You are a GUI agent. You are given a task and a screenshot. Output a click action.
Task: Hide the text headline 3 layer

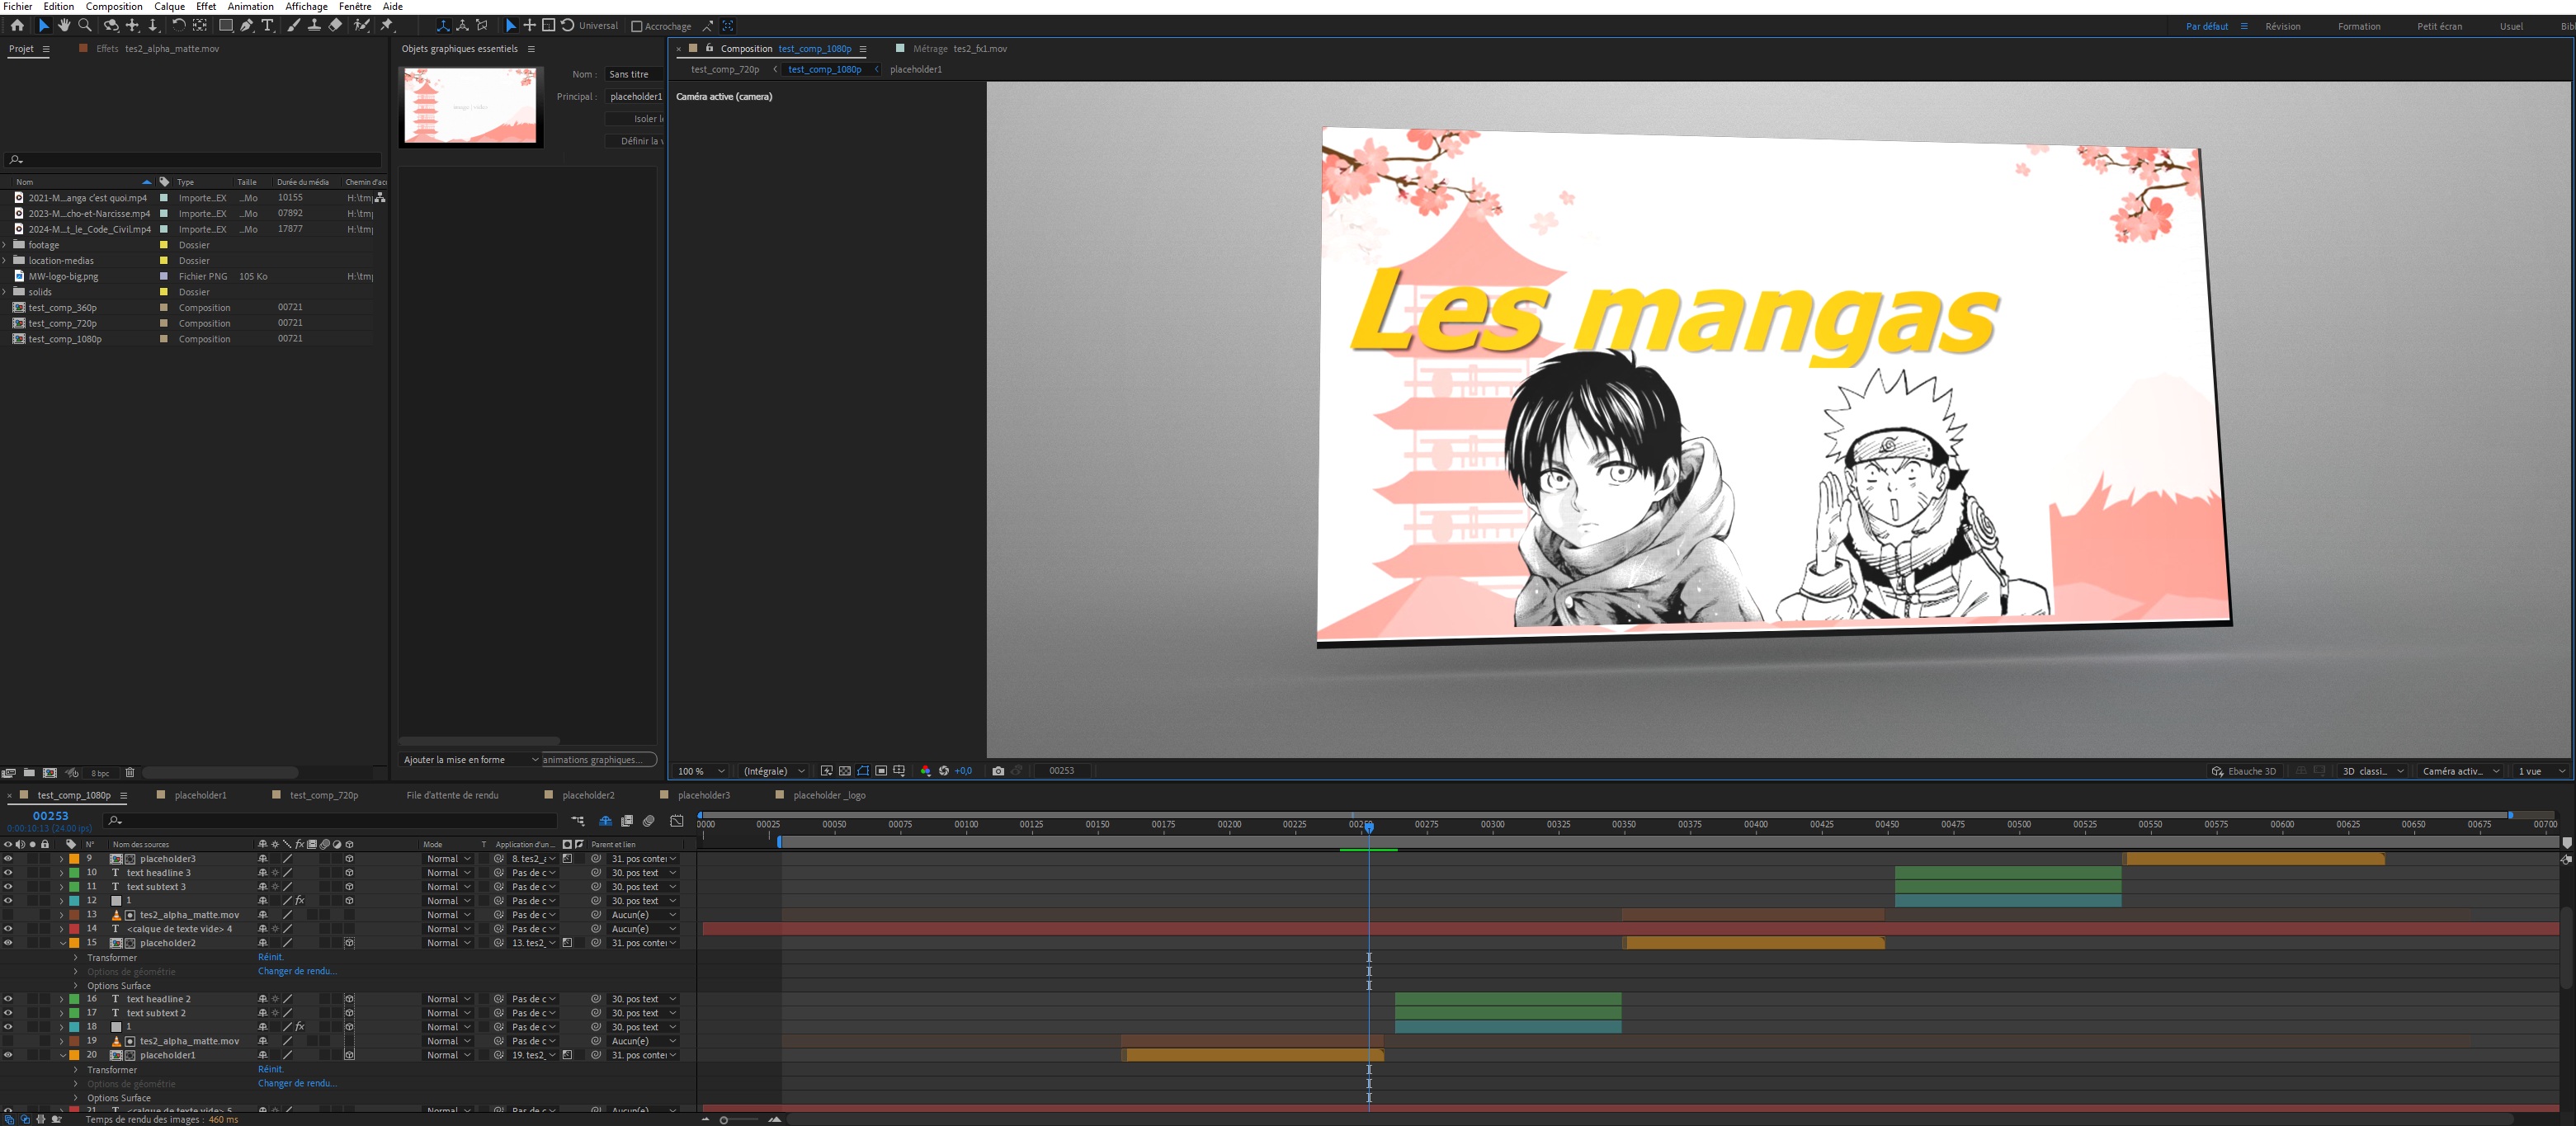[8, 873]
